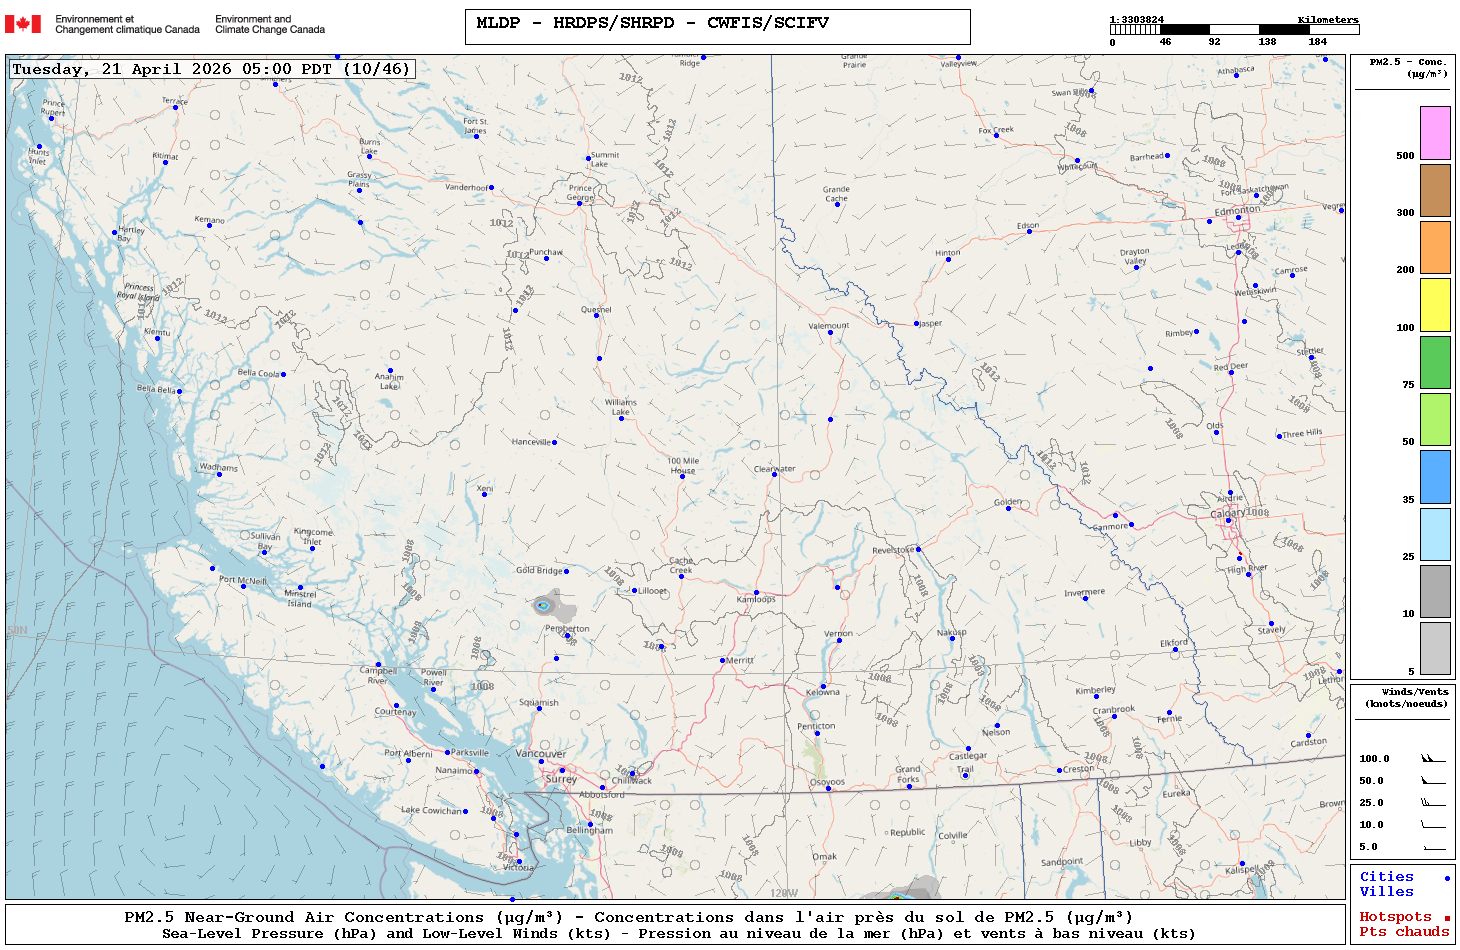Viewport: 1460px width, 950px height.
Task: Select the orange 200 concentration swatch
Action: pyautogui.click(x=1435, y=247)
